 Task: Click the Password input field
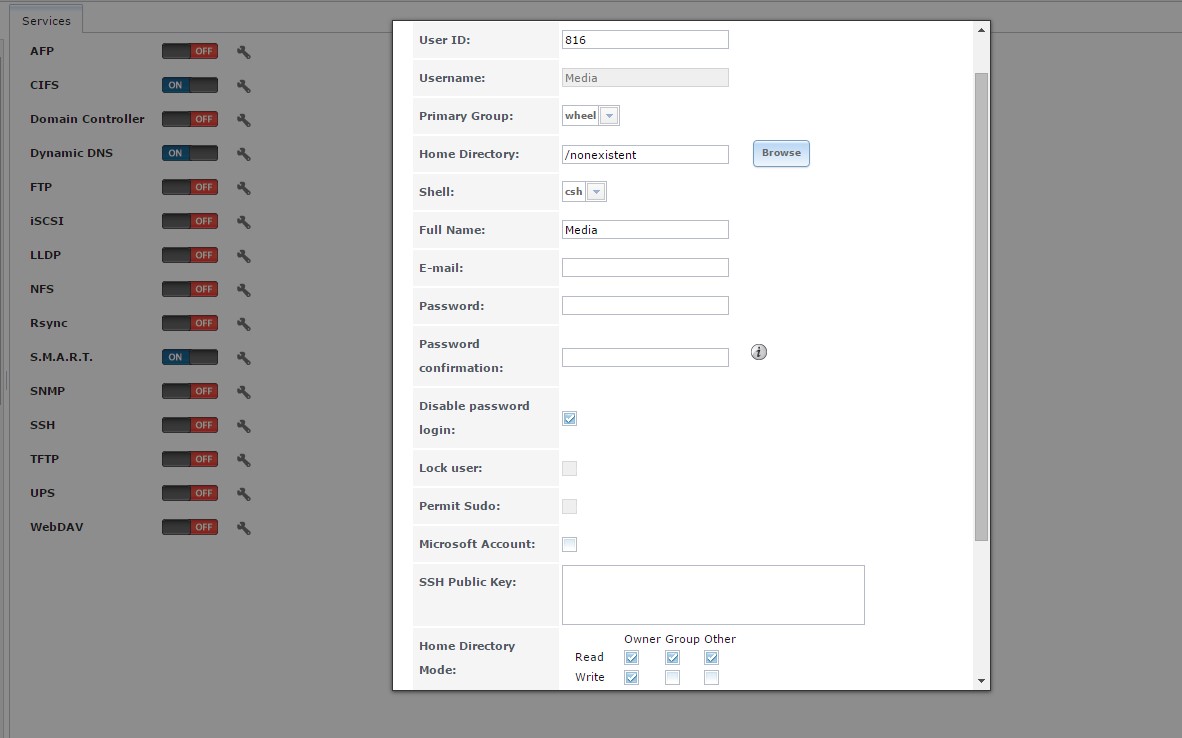645,305
